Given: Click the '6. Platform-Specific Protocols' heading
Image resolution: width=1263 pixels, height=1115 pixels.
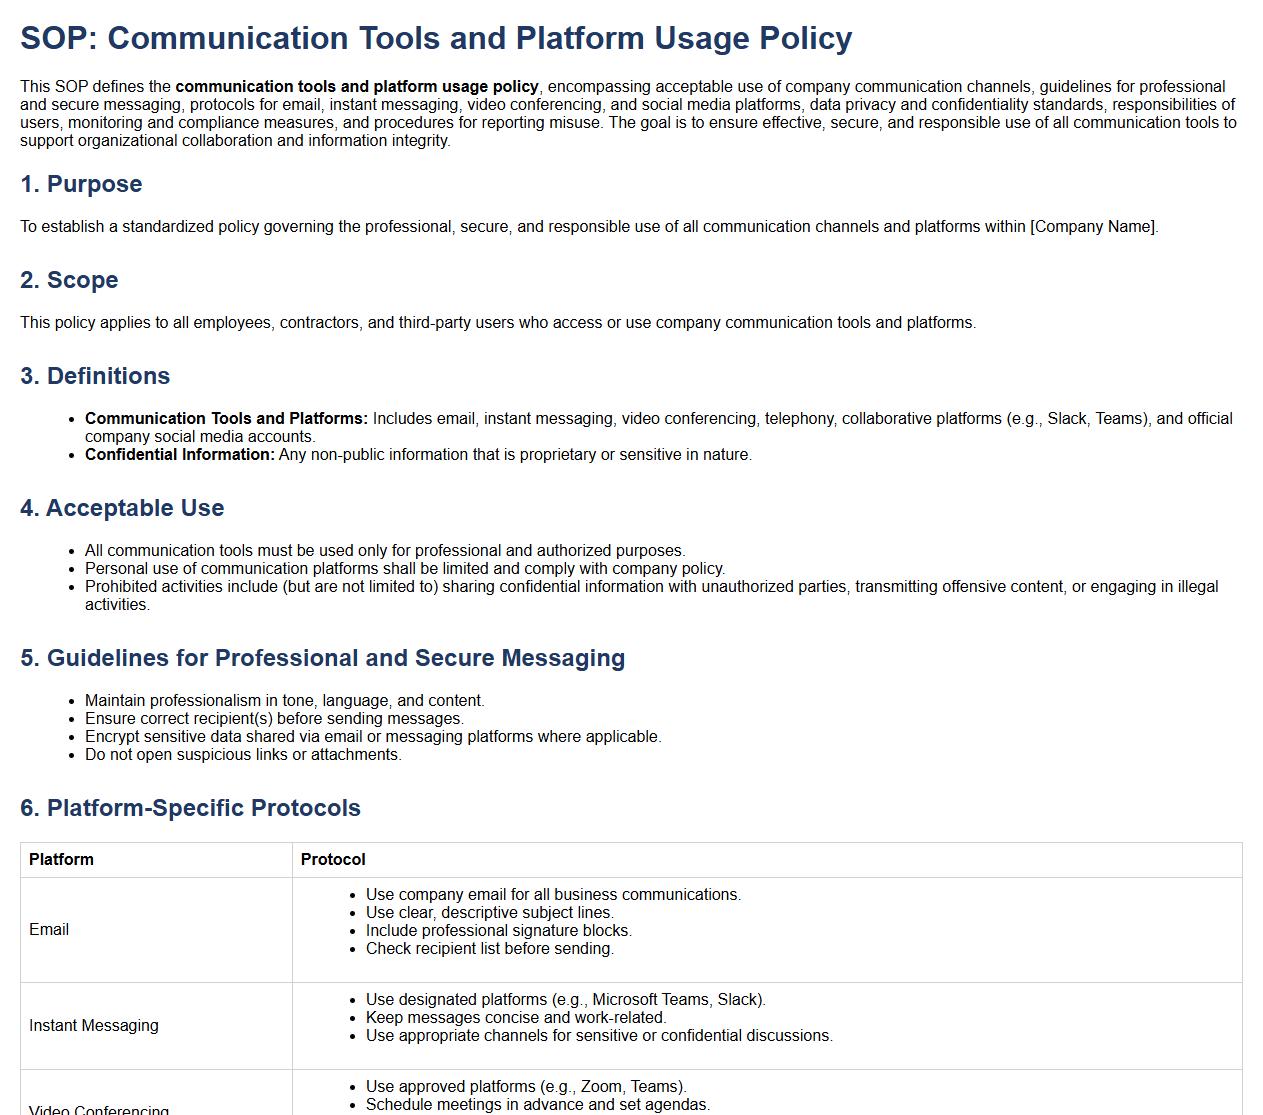Looking at the screenshot, I should [190, 808].
